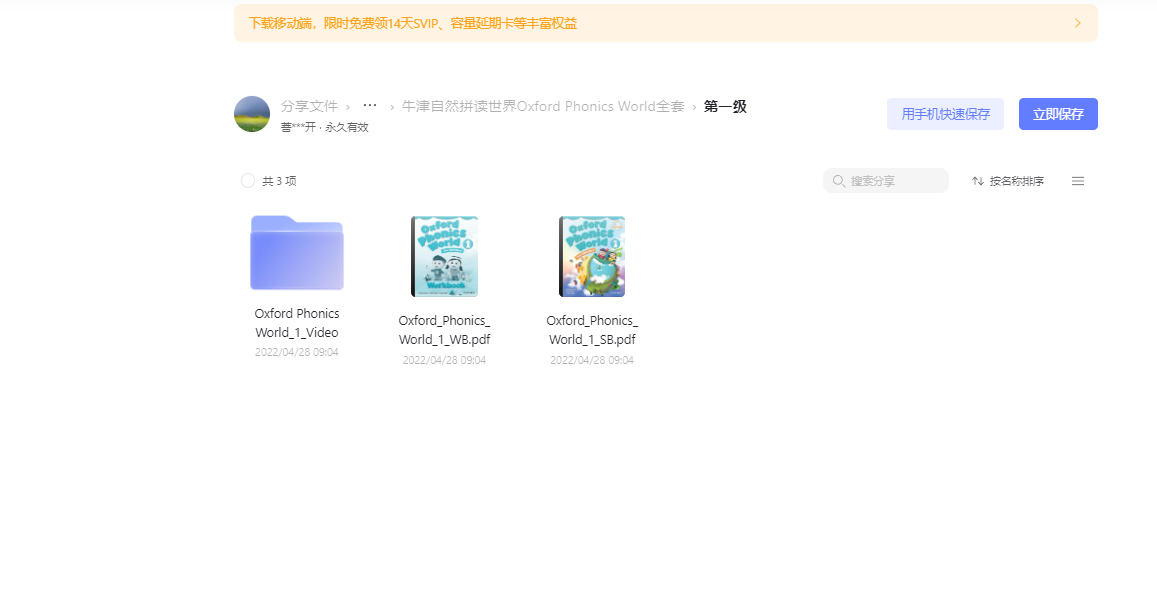Click the magnifier icon in the search box
This screenshot has height=613, width=1157.
click(x=839, y=180)
